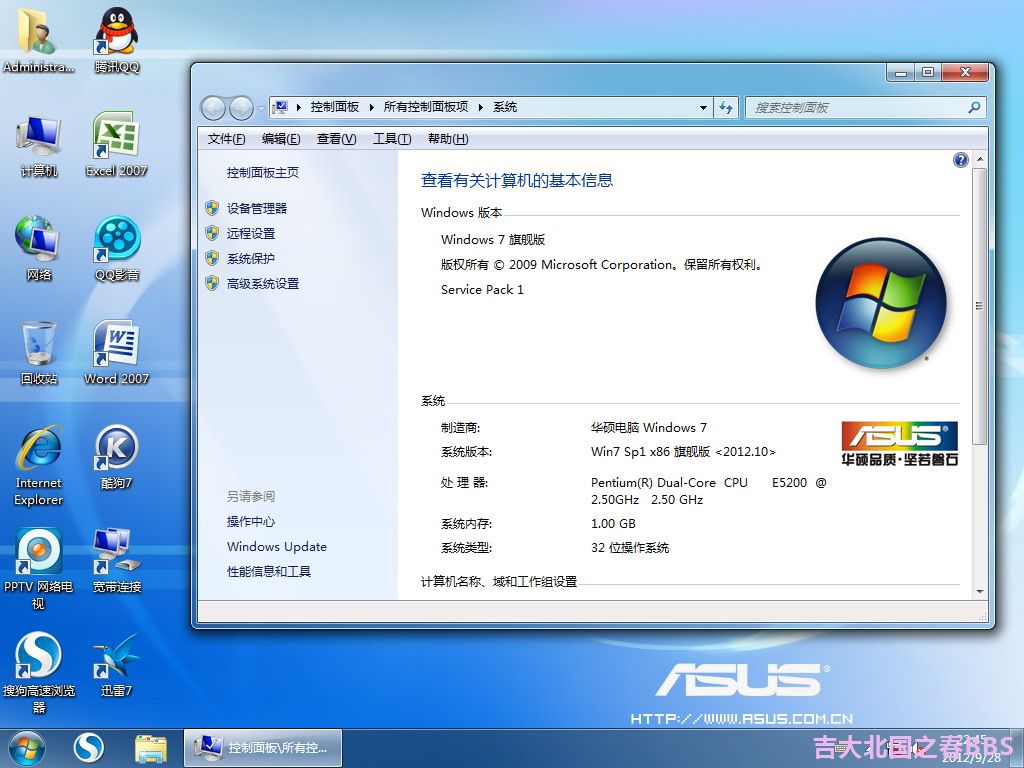Open the address bar history dropdown

click(703, 108)
